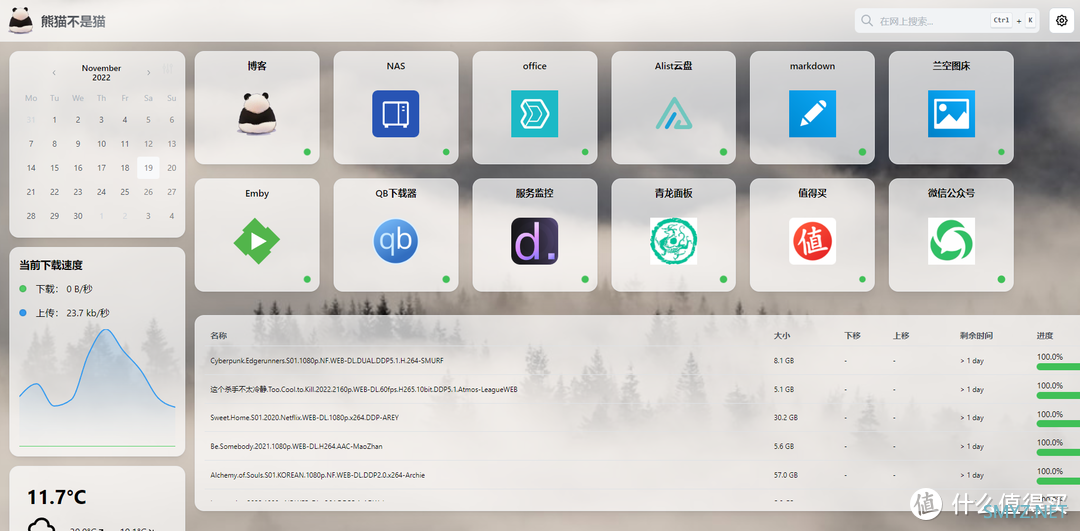Click the search magnifier icon
This screenshot has width=1080, height=531.
[866, 21]
